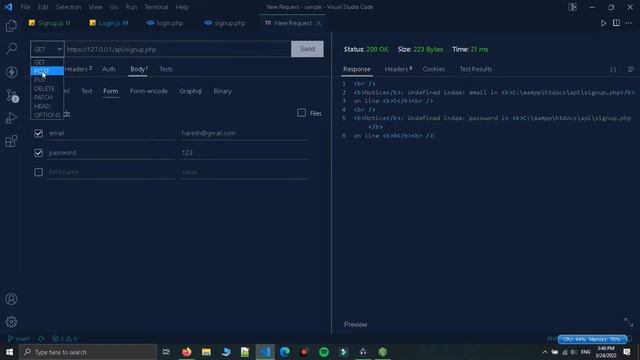Click errors and warnings status bar item
Viewport: 640px width, 360px height.
tap(64, 339)
